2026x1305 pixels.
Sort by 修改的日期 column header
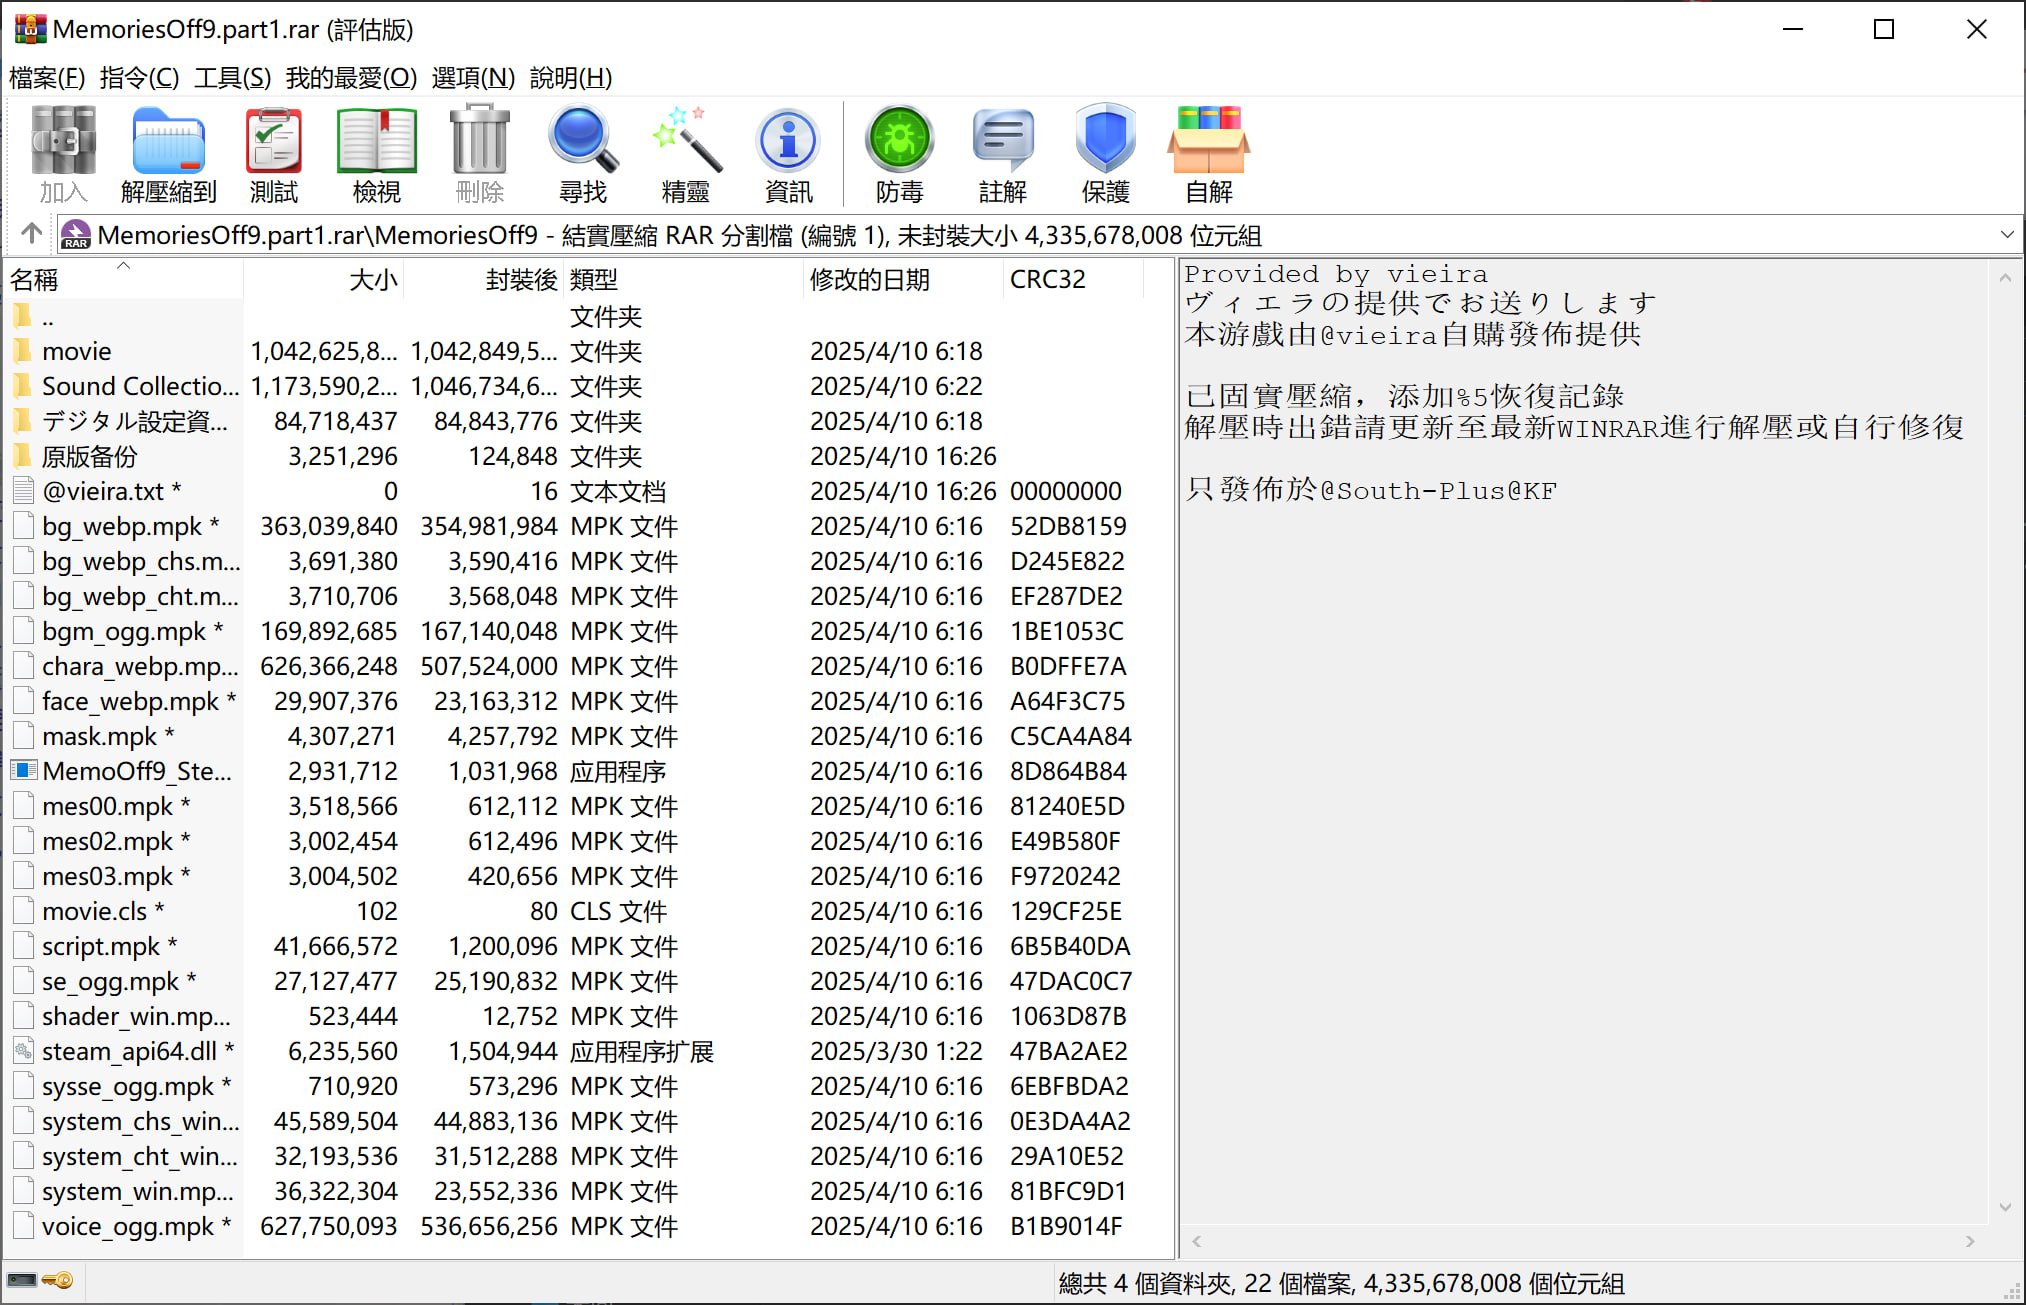pos(904,279)
